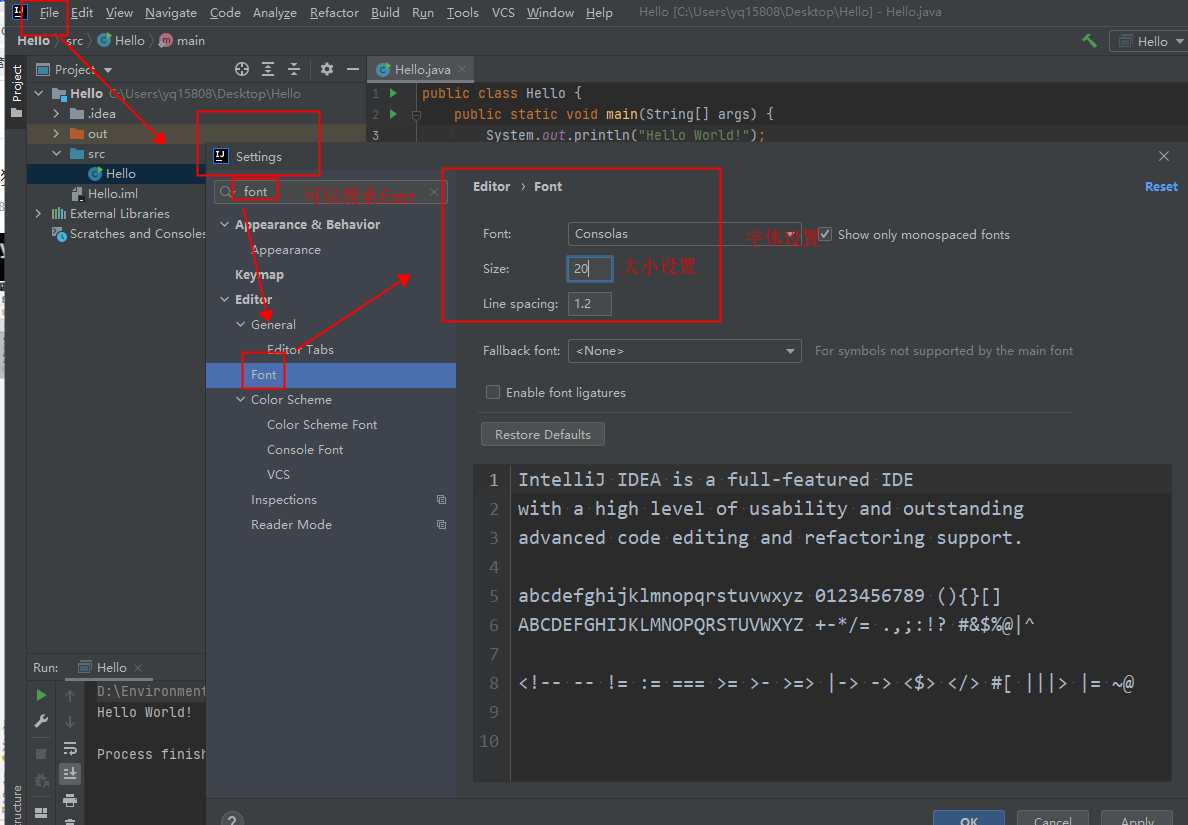Image resolution: width=1188 pixels, height=825 pixels.
Task: Open the Hello run configuration dropdown
Action: click(1148, 41)
